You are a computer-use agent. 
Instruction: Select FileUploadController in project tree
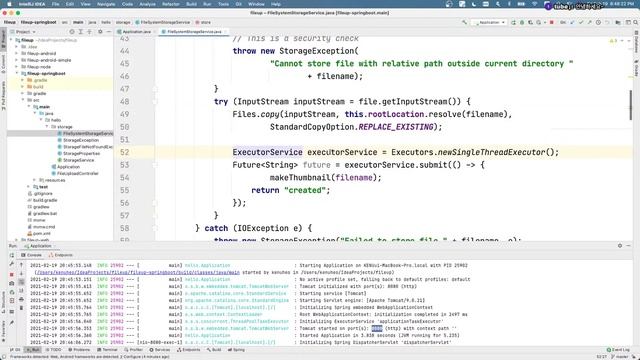(x=75, y=173)
